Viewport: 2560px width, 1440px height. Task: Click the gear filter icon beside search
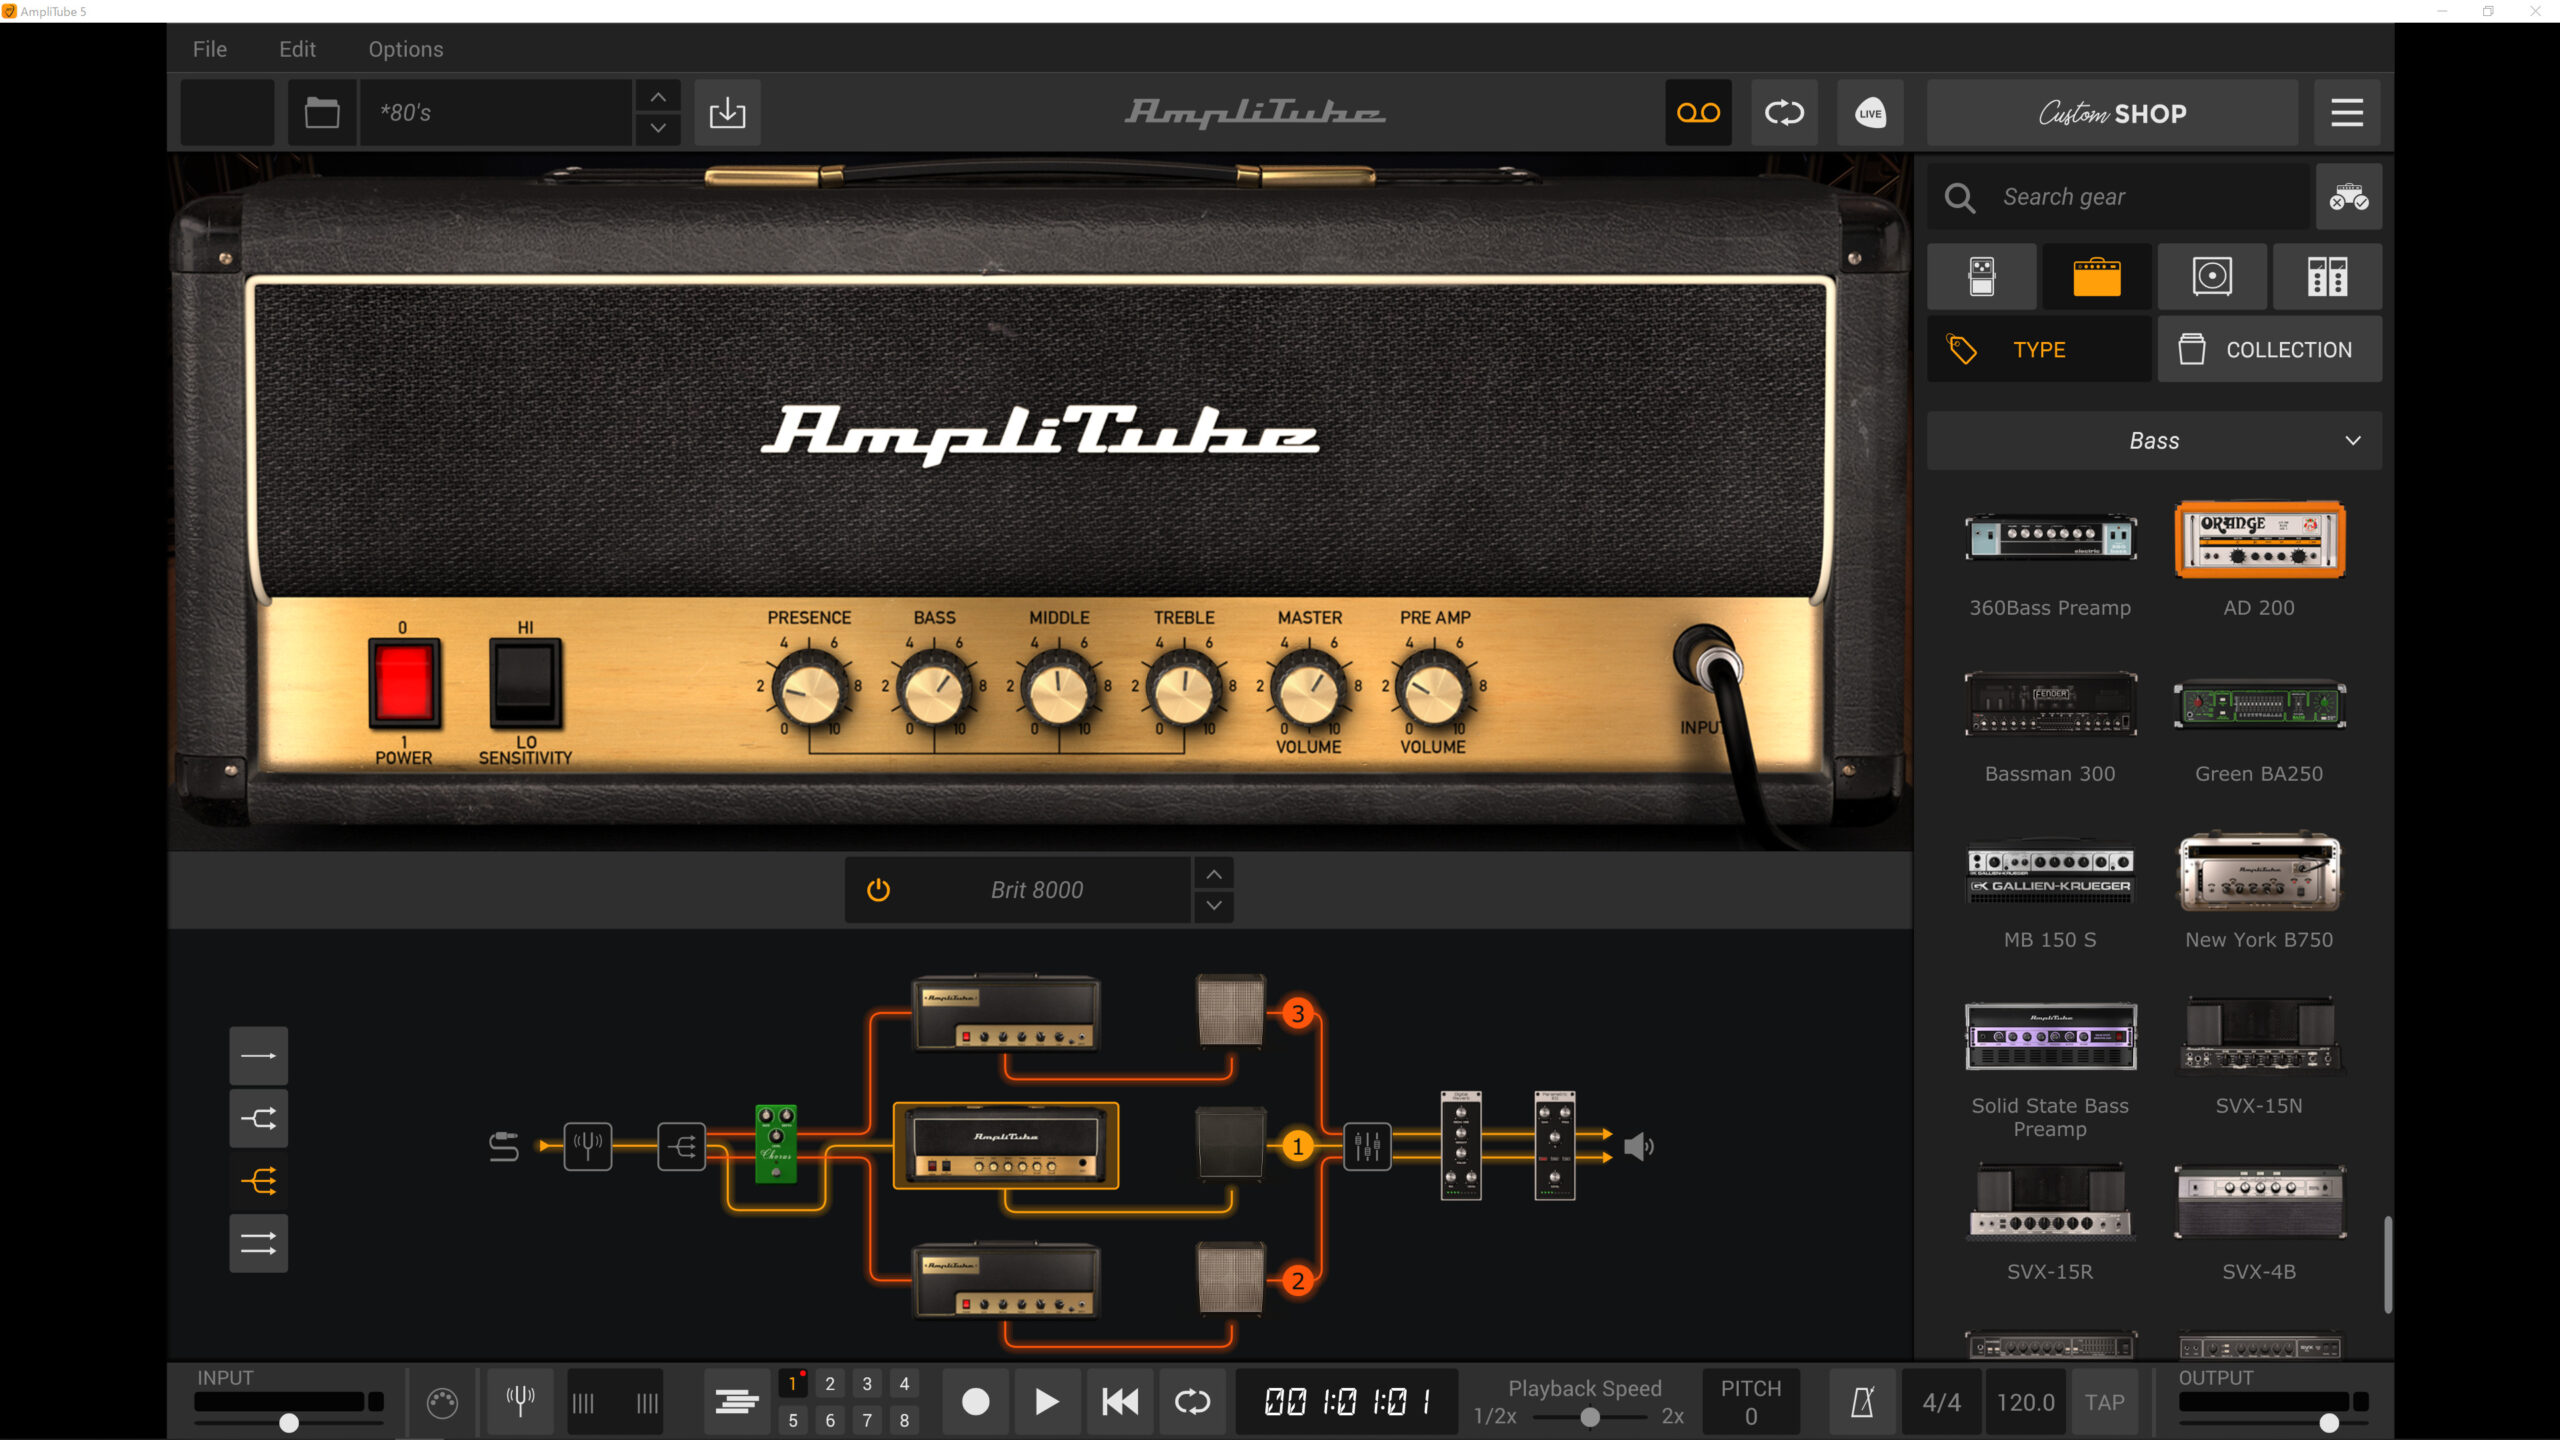pyautogui.click(x=2348, y=197)
